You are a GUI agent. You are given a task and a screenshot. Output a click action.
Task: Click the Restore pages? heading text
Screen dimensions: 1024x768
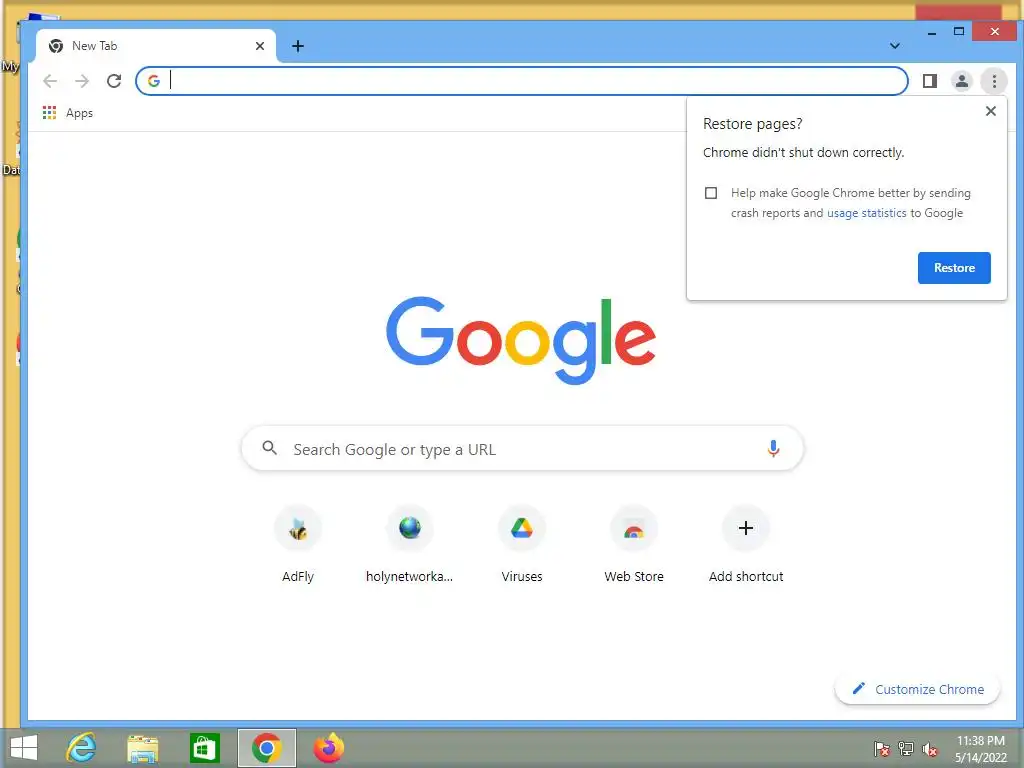click(752, 124)
